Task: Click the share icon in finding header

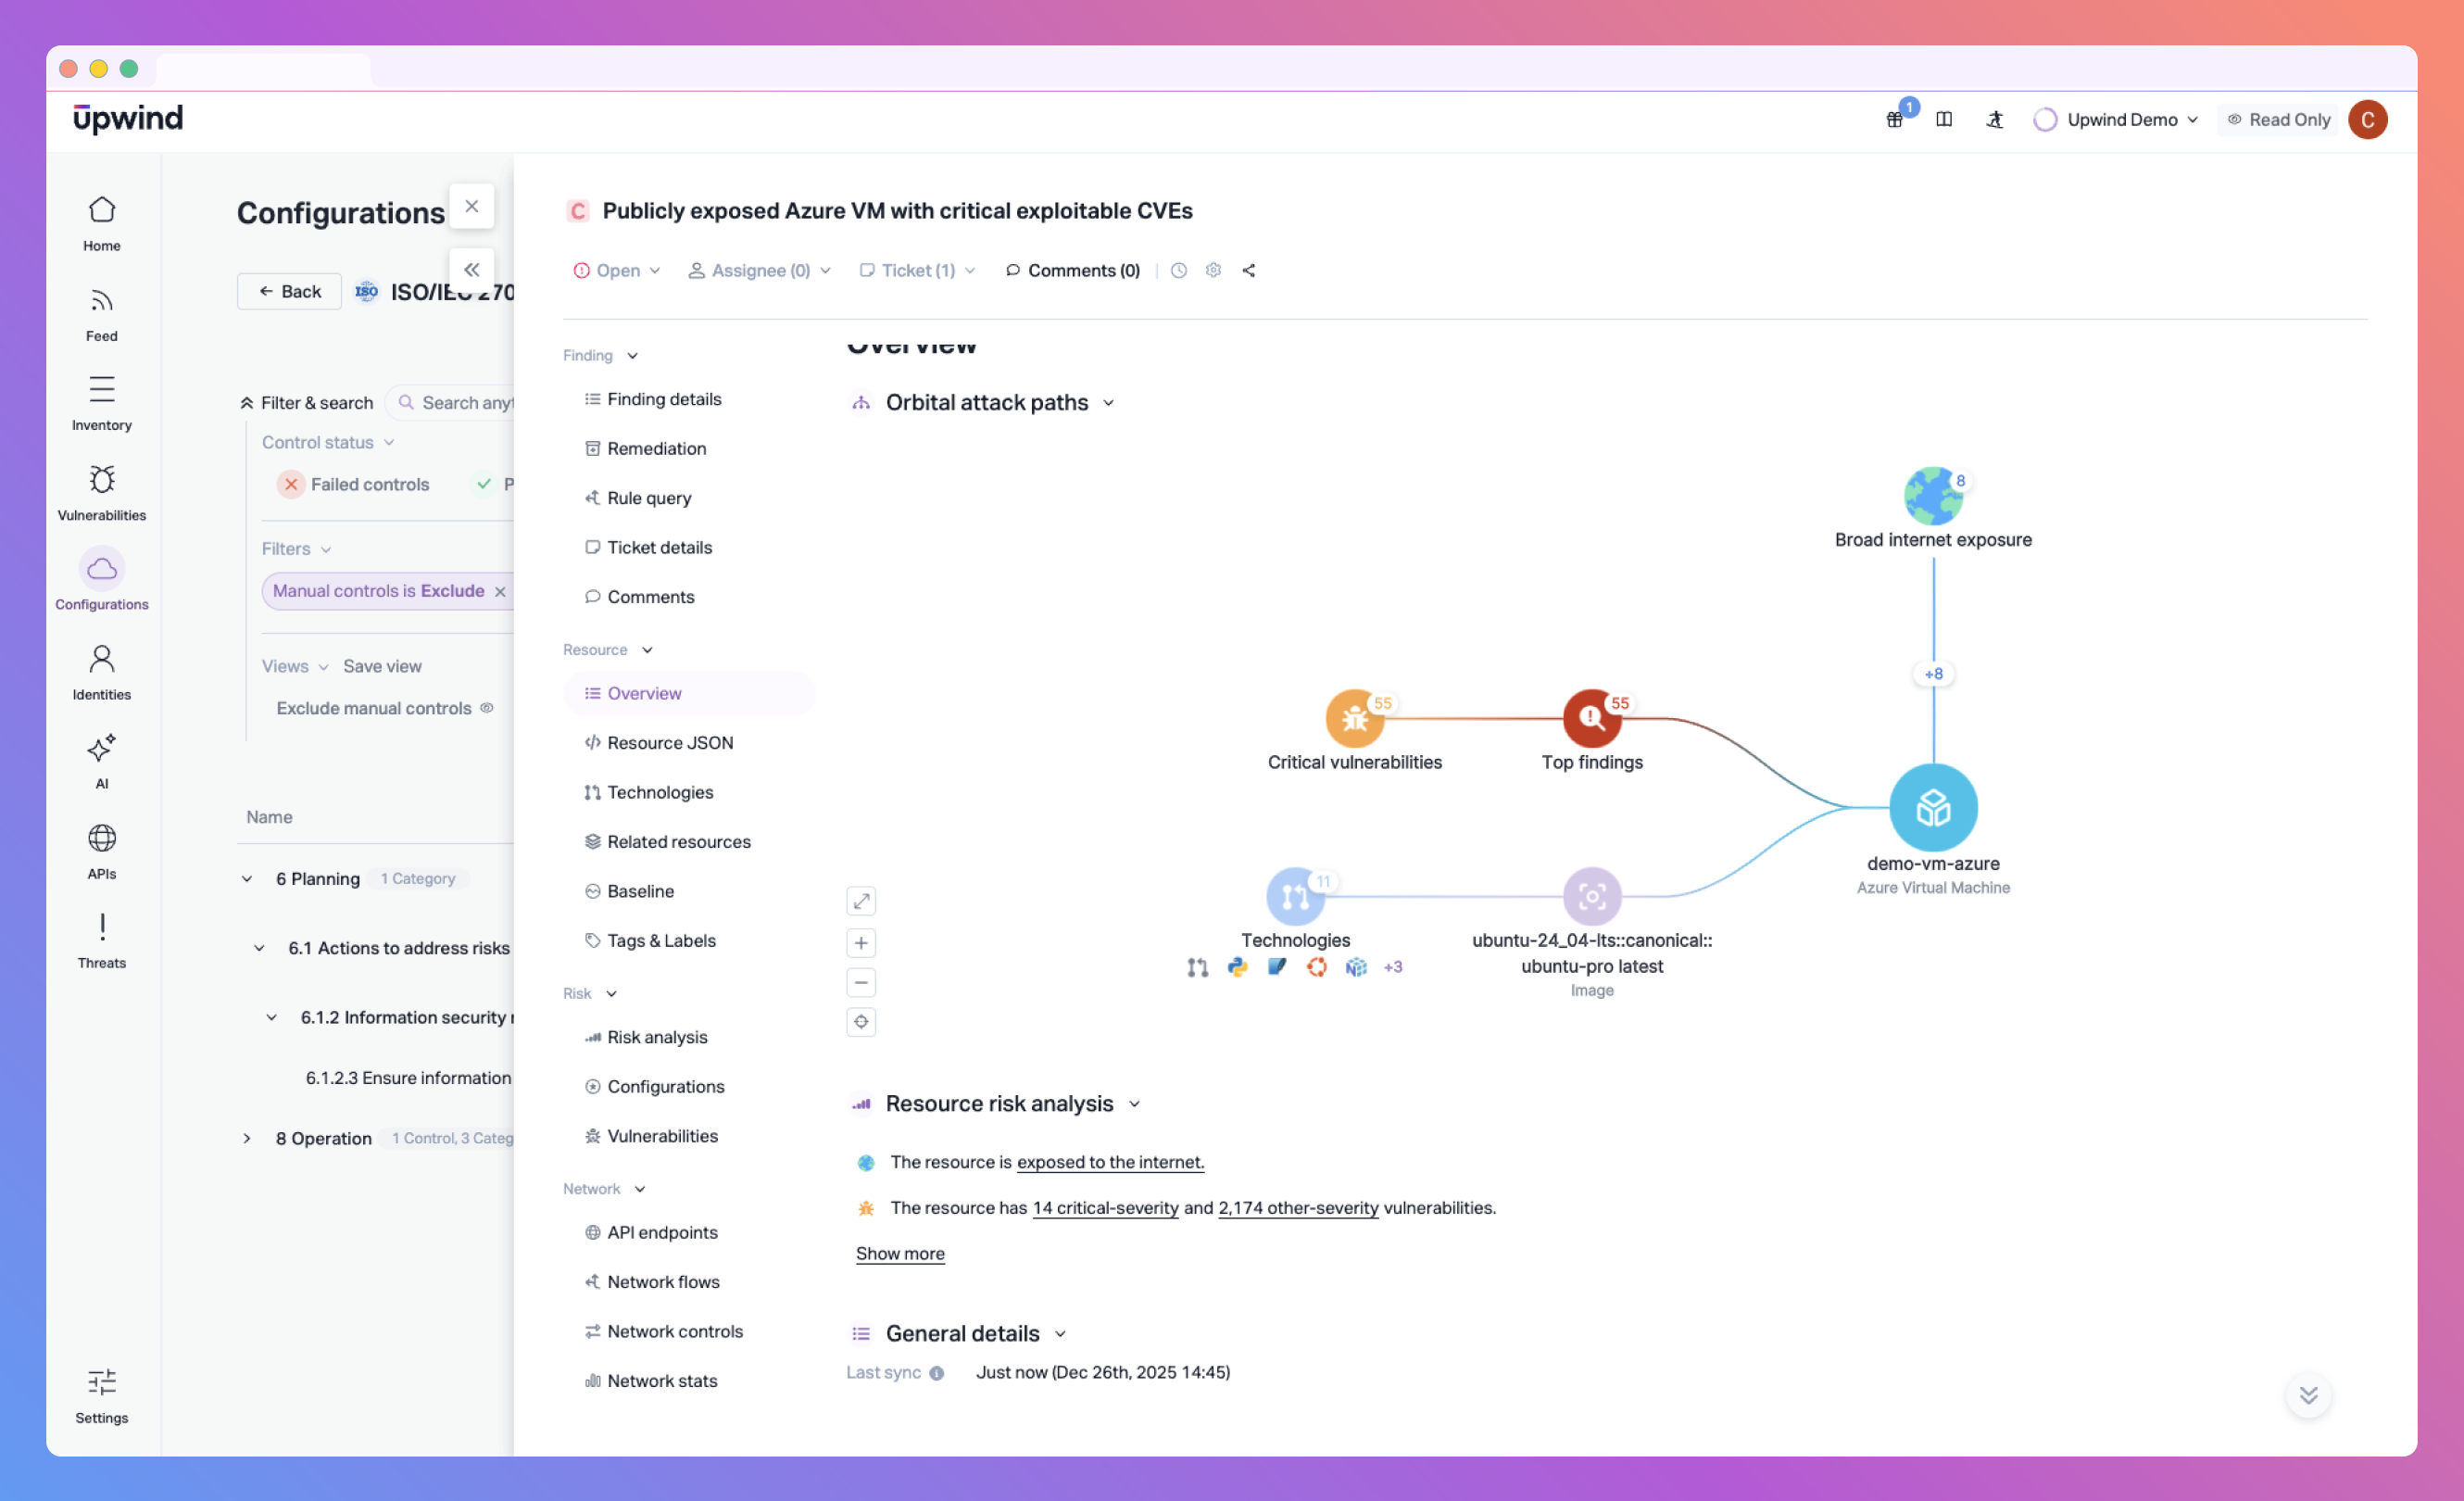Action: click(1249, 270)
